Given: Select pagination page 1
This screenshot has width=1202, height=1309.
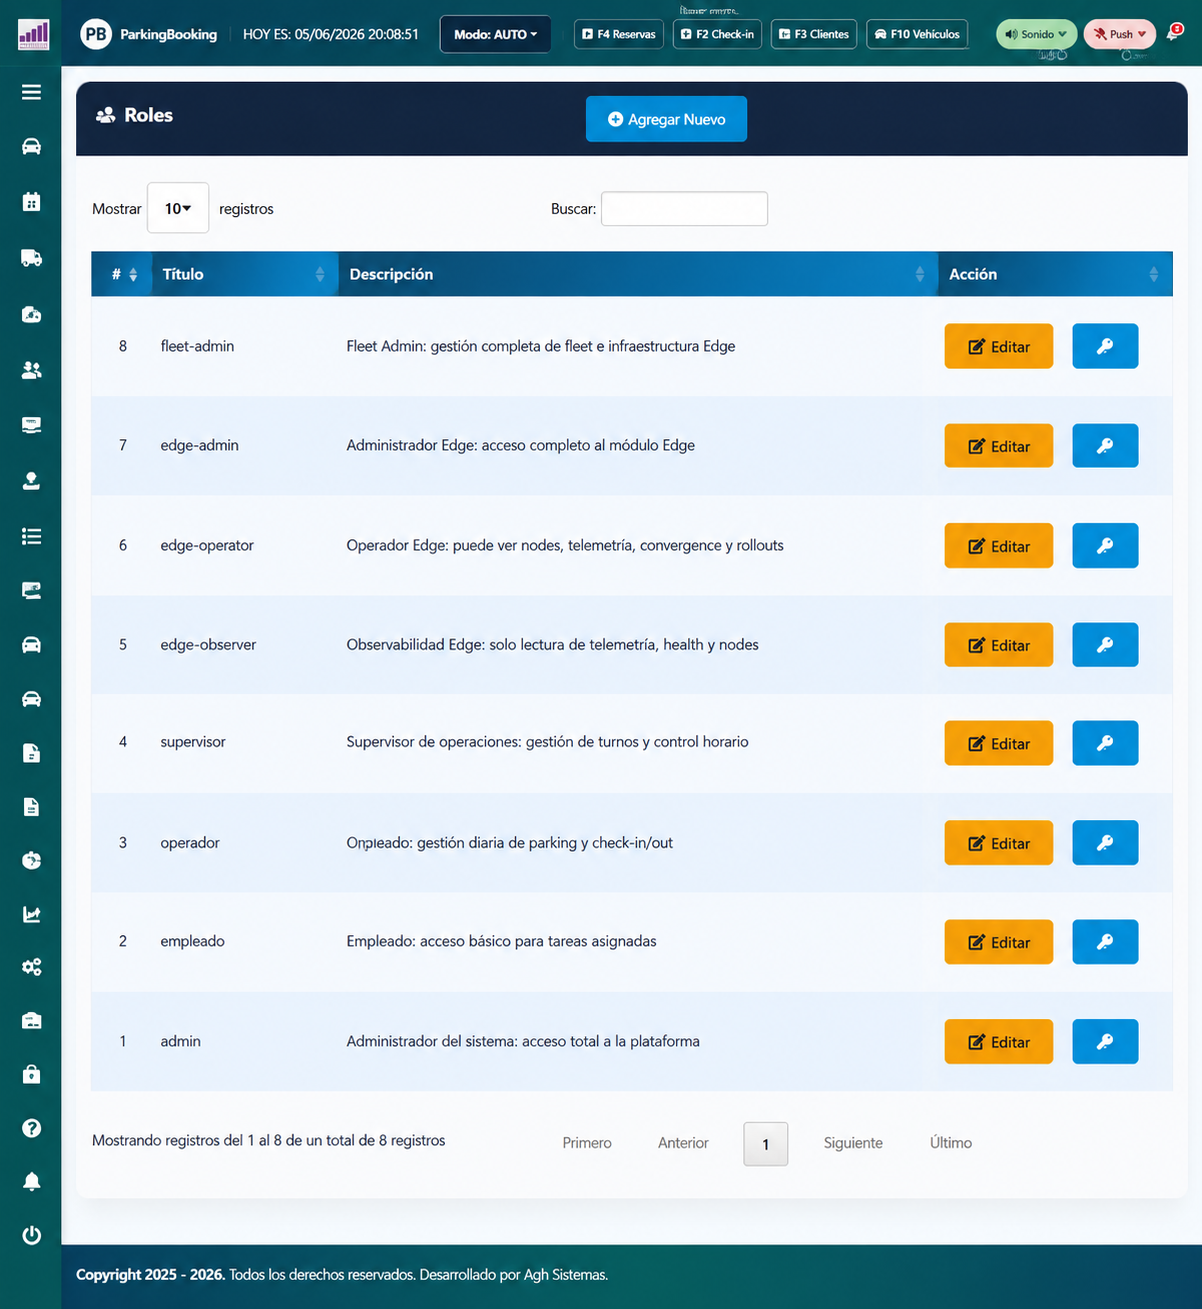Looking at the screenshot, I should [766, 1144].
